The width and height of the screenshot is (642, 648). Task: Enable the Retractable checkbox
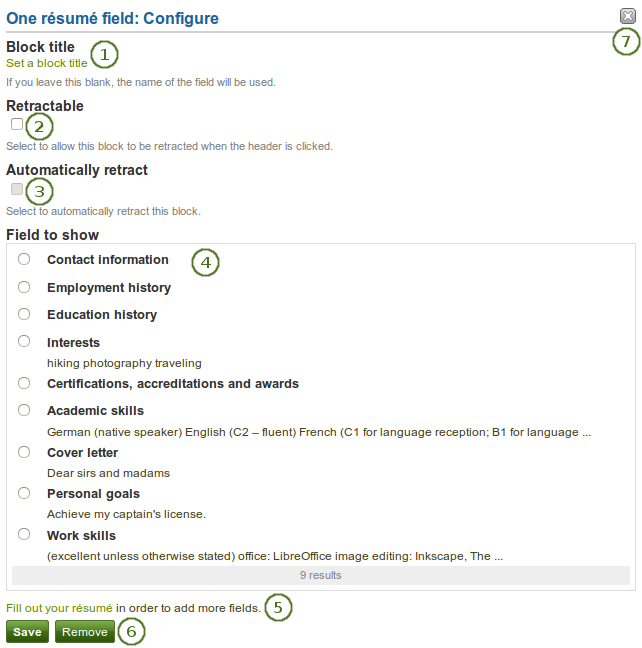tap(17, 124)
